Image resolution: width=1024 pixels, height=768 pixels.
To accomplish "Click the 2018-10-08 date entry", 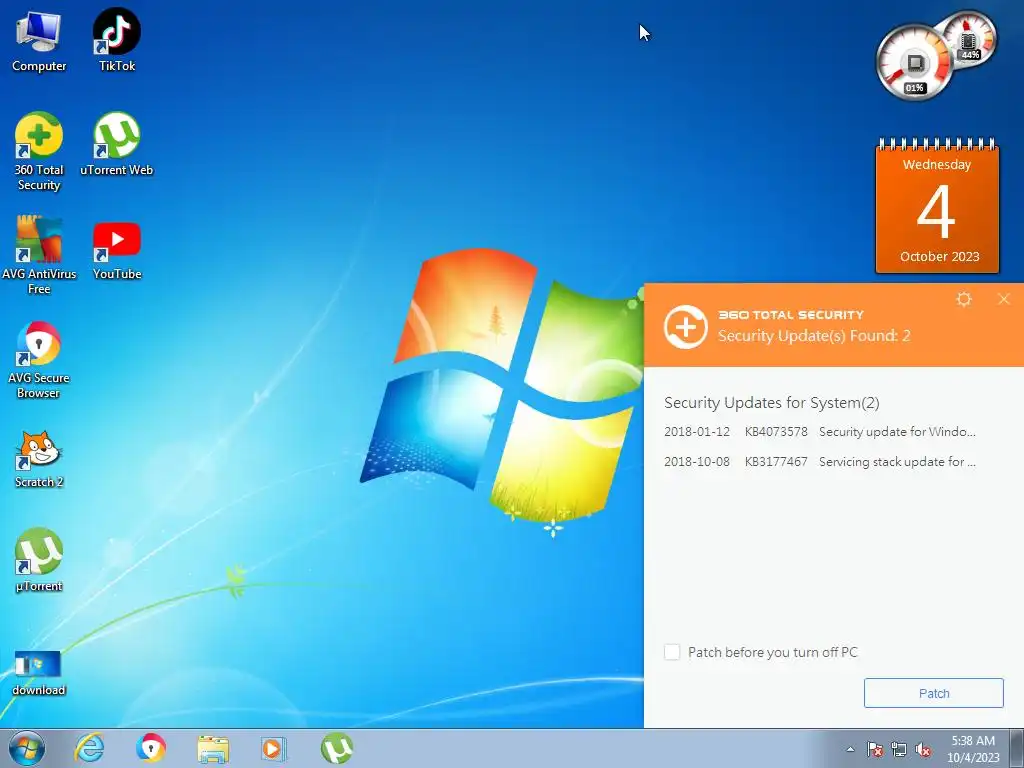I will (x=697, y=462).
